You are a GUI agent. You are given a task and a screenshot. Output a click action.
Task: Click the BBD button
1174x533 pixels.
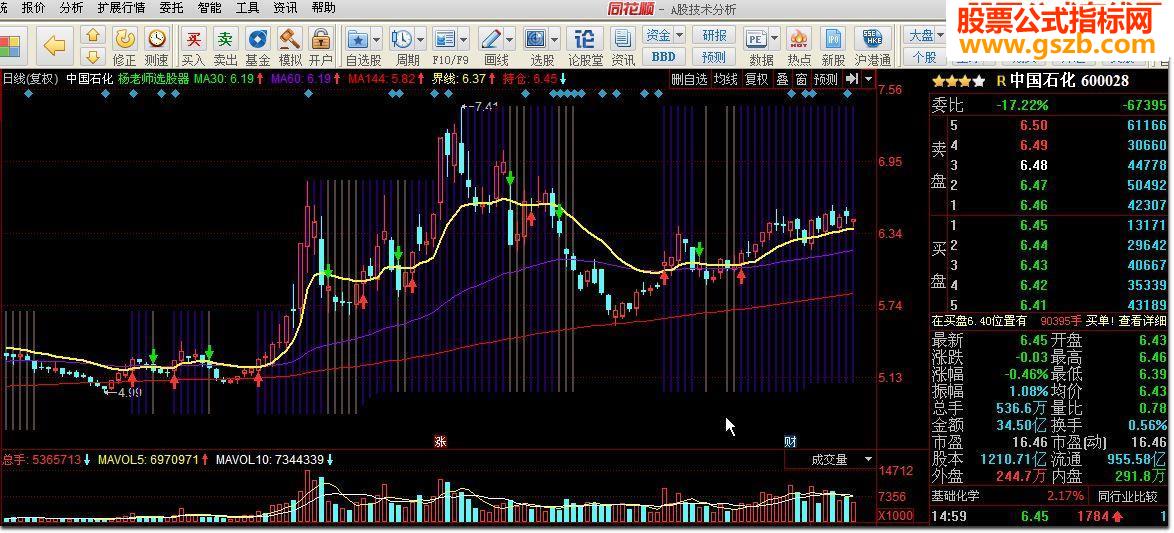pyautogui.click(x=663, y=57)
